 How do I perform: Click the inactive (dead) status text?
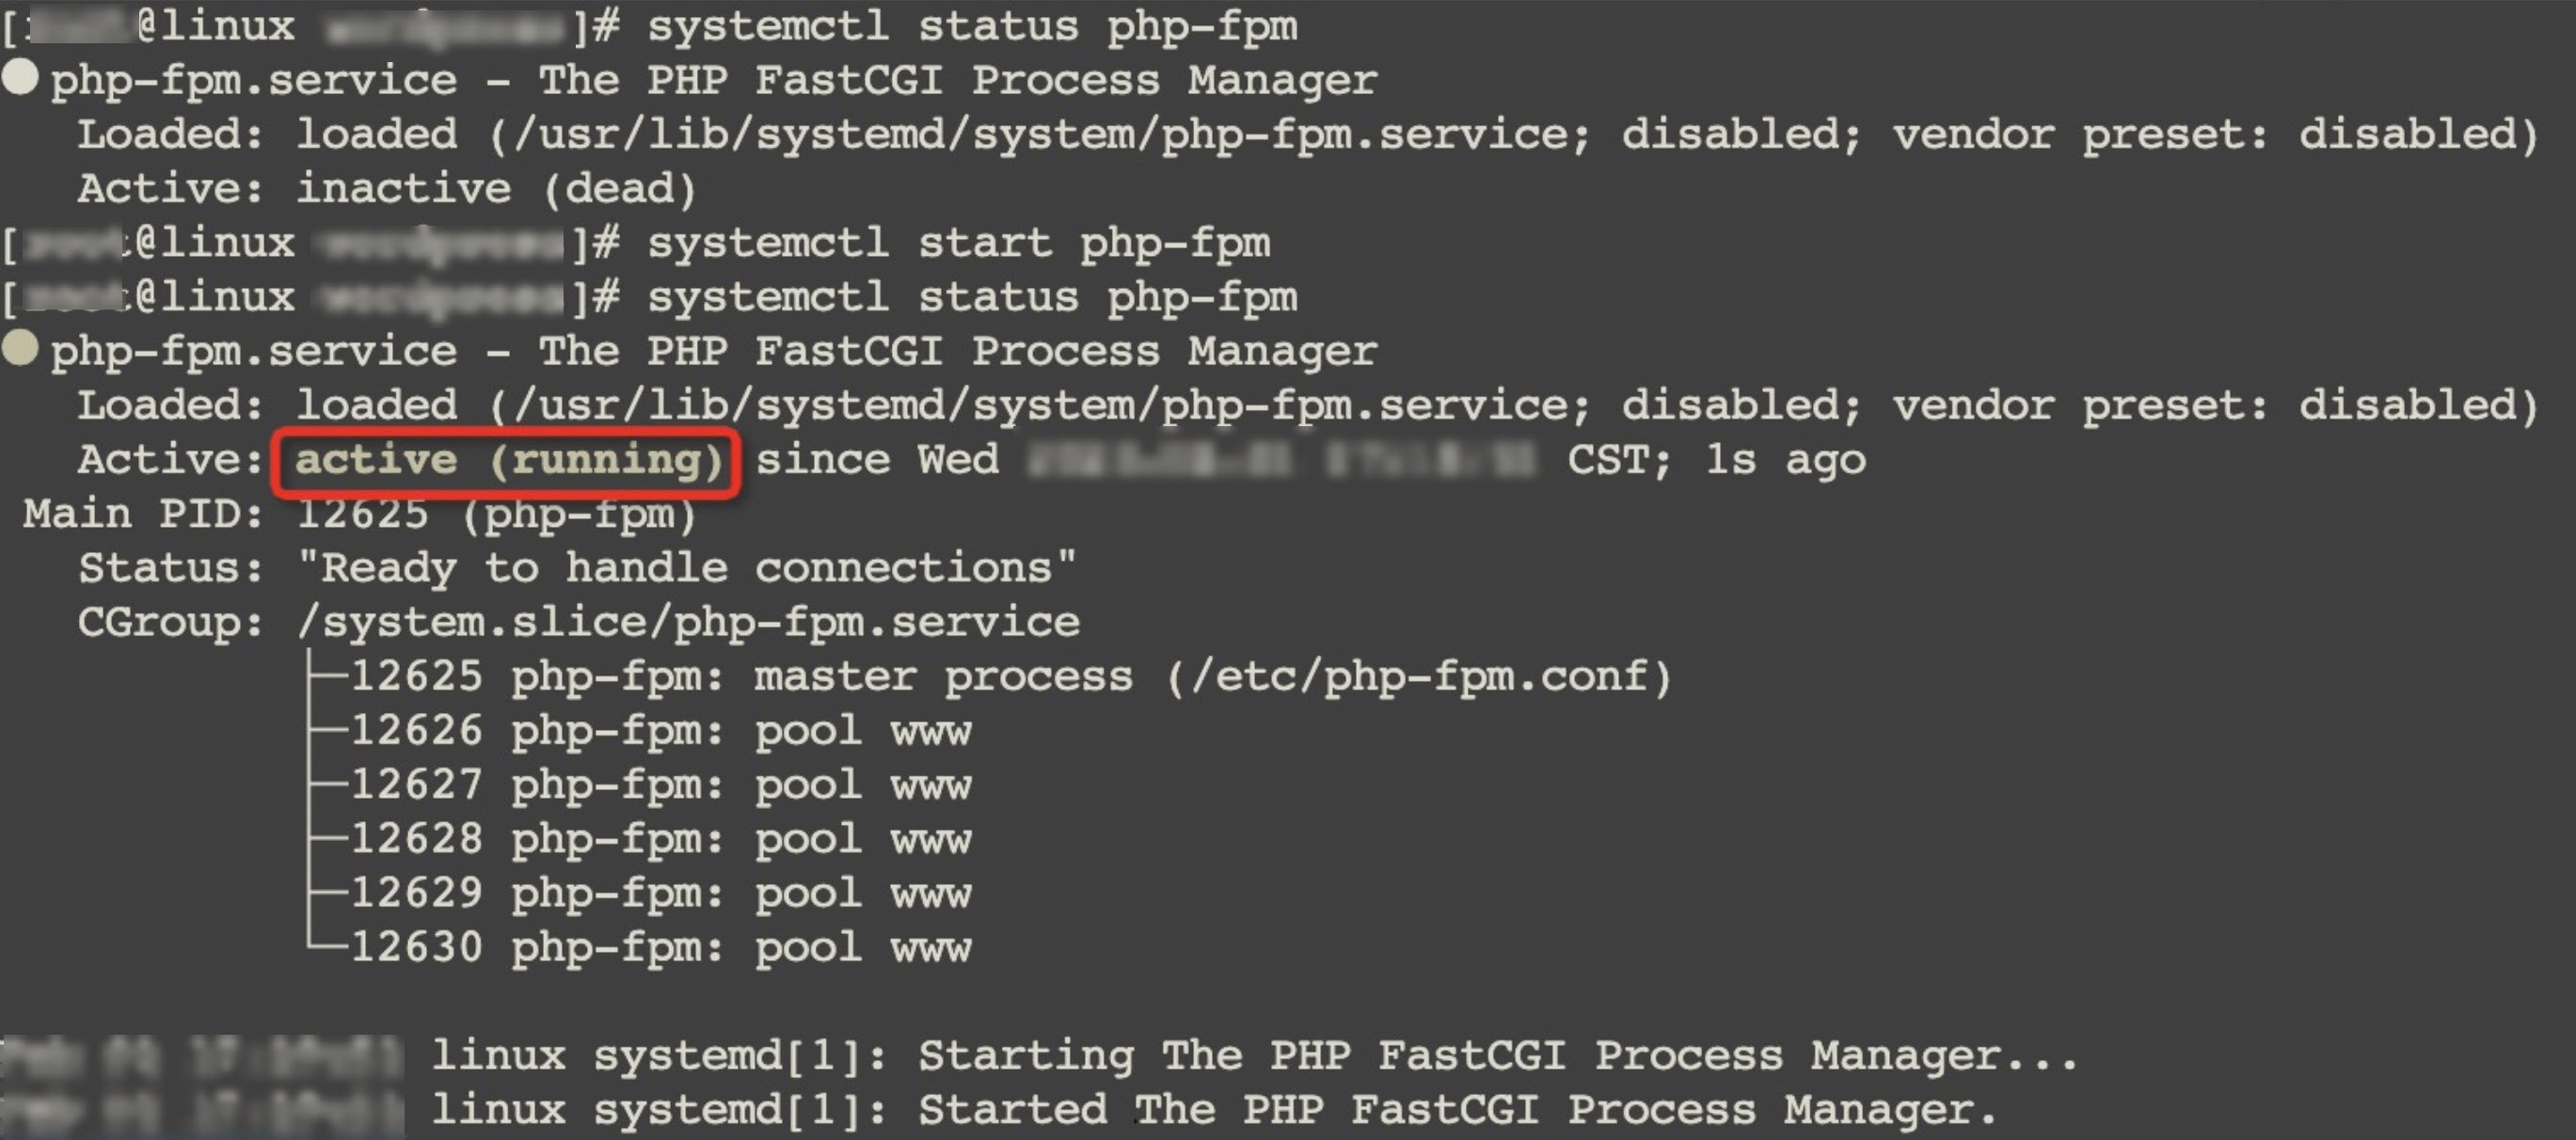tap(496, 189)
